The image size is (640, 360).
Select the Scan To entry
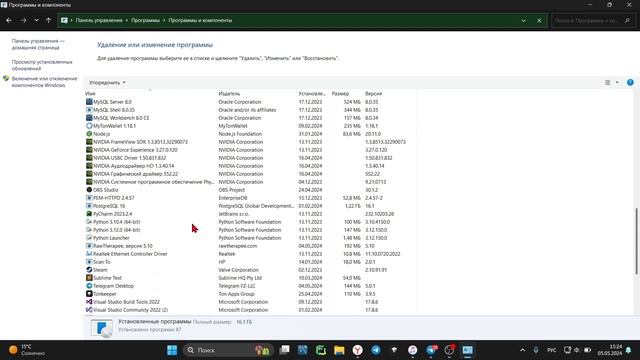[x=250, y=262]
